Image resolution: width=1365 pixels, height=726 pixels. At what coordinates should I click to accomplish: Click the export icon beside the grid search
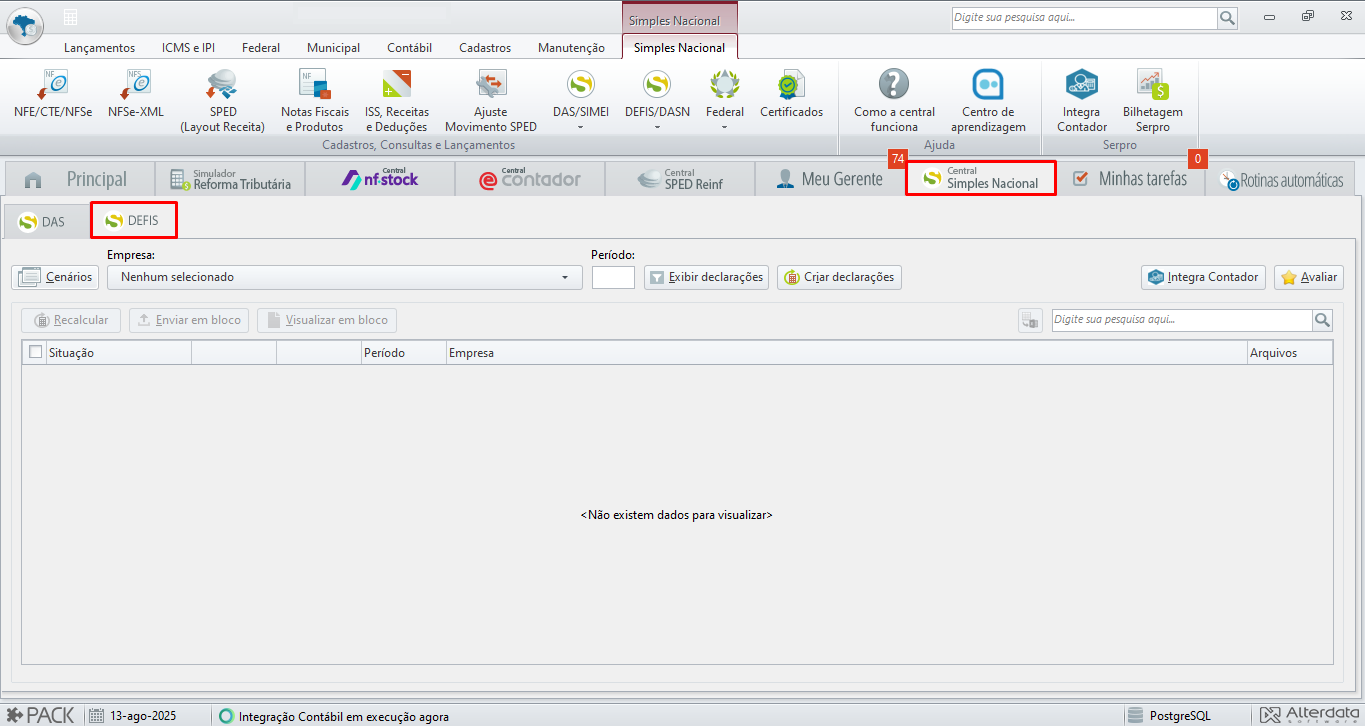(1030, 320)
